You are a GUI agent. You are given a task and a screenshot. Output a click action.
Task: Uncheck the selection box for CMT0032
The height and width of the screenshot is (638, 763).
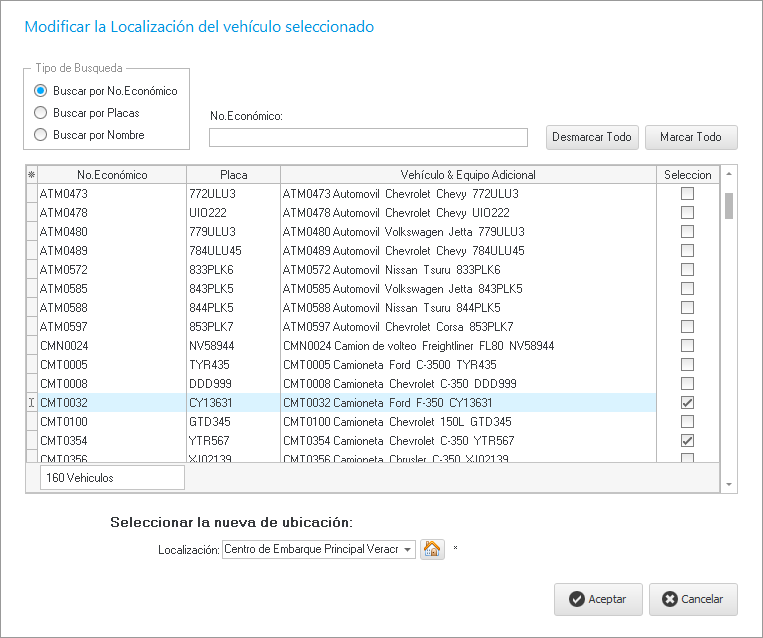click(687, 403)
